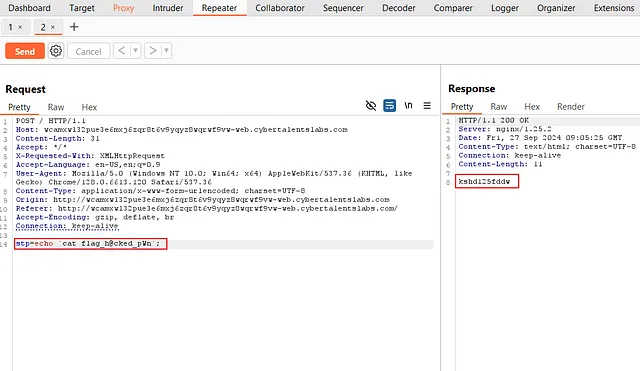Switch request view to Hex

click(89, 107)
